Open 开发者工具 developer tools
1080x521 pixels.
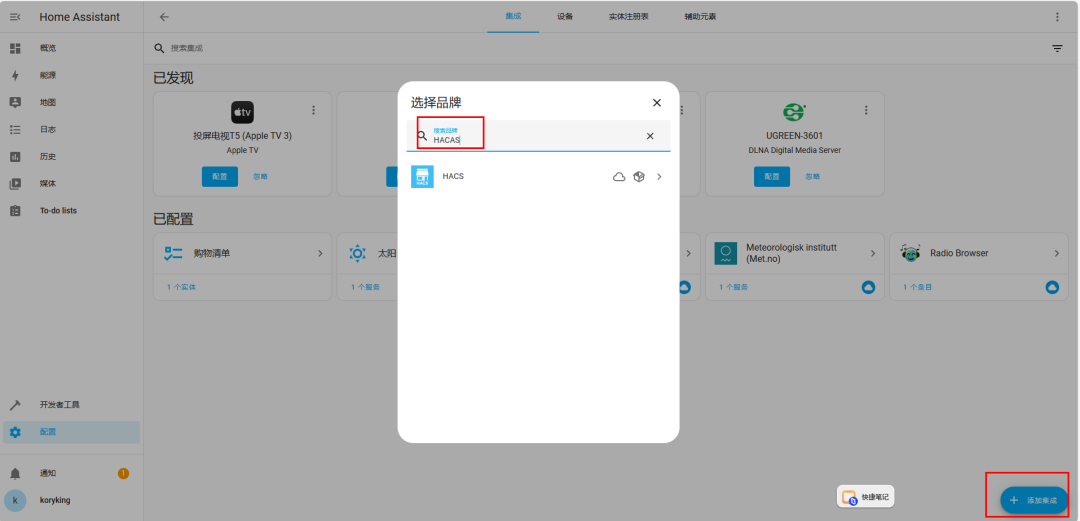[x=72, y=405]
